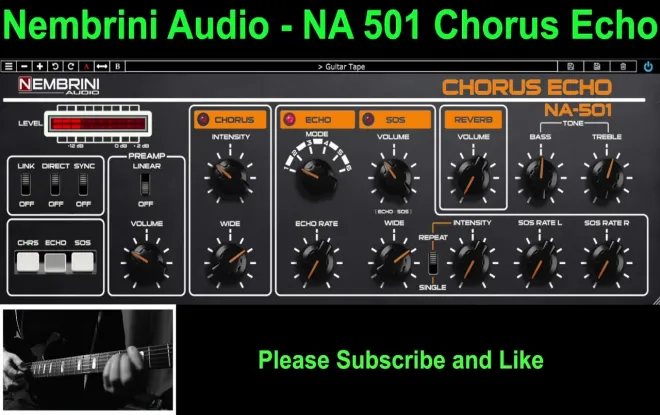Select the B preset state
Viewport: 660px width, 415px height.
coord(117,67)
